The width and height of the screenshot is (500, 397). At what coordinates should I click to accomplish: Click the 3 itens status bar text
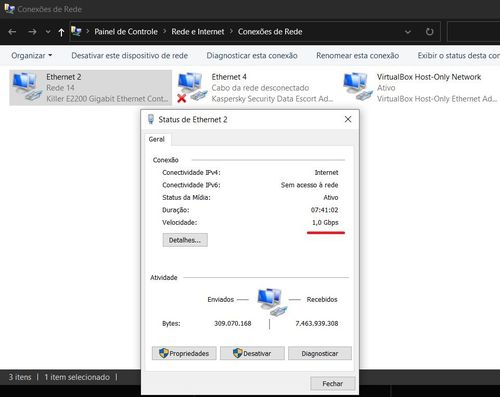20,377
